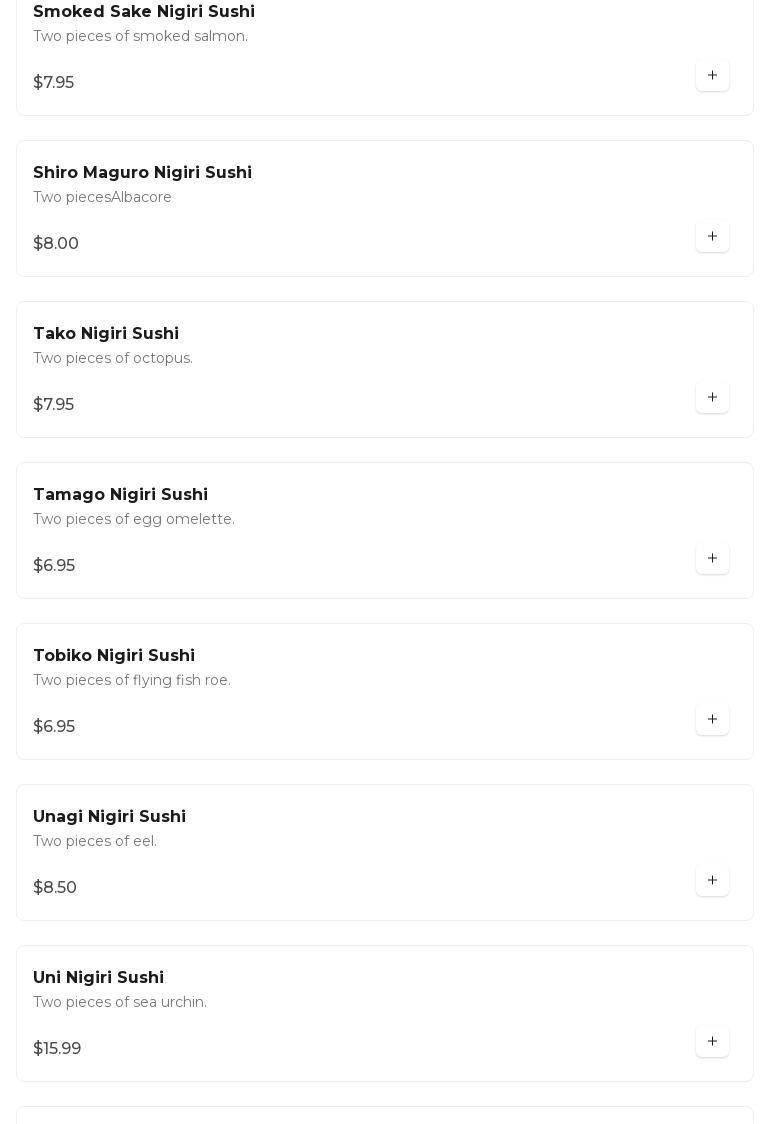Screen dimensions: 770x1124
Task: Open the Shiro Maguro Nigiri Sushi title
Action: tap(142, 173)
